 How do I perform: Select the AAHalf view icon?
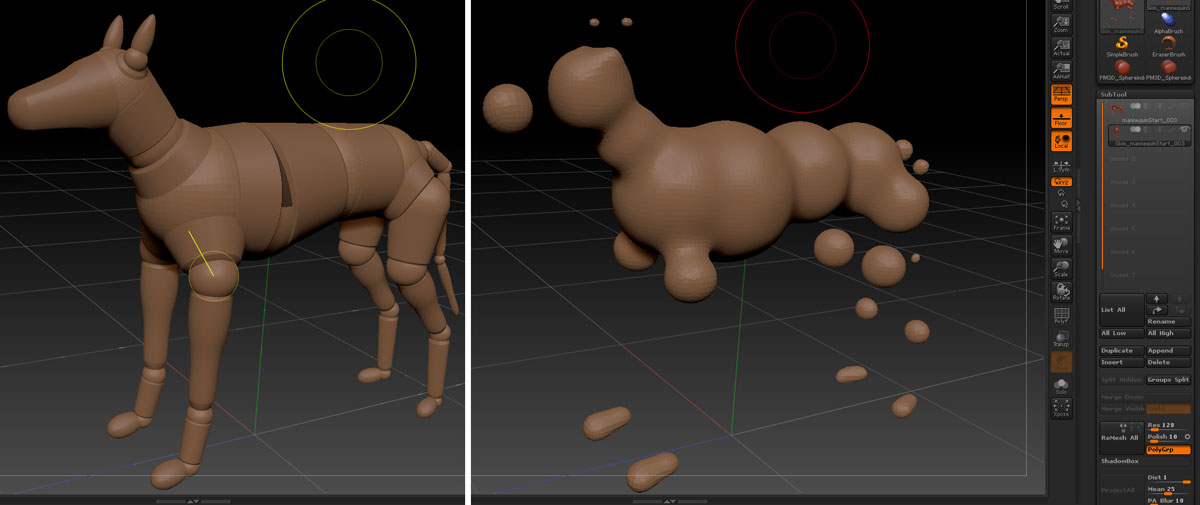click(1061, 71)
